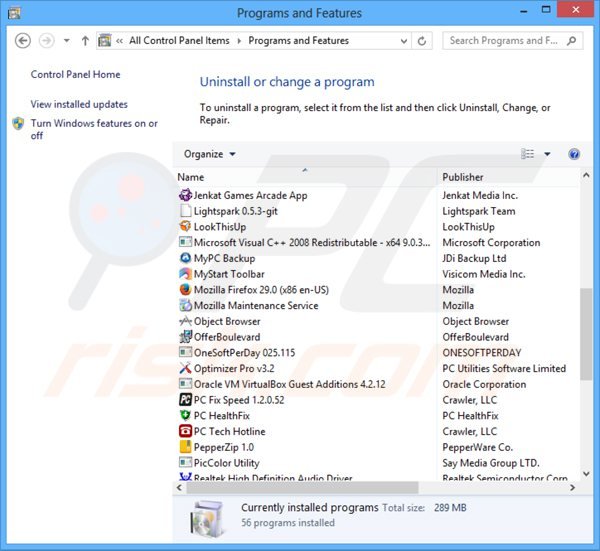Select the MyPC Backup program name

tap(224, 259)
